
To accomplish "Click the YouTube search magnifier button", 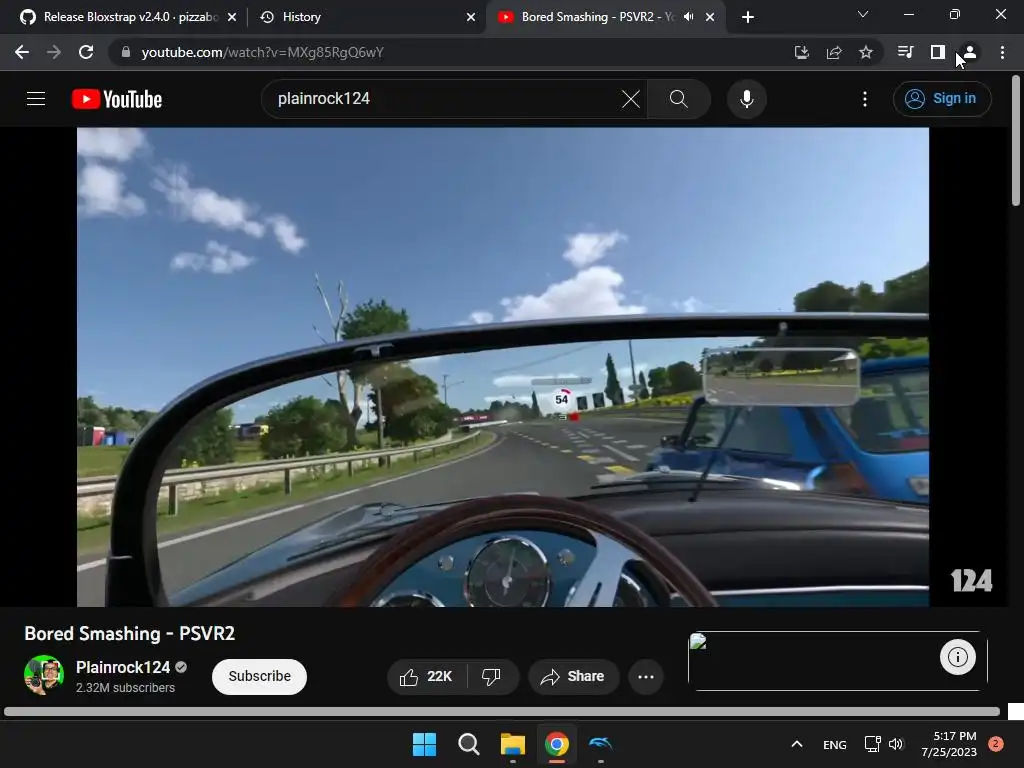I will point(679,99).
